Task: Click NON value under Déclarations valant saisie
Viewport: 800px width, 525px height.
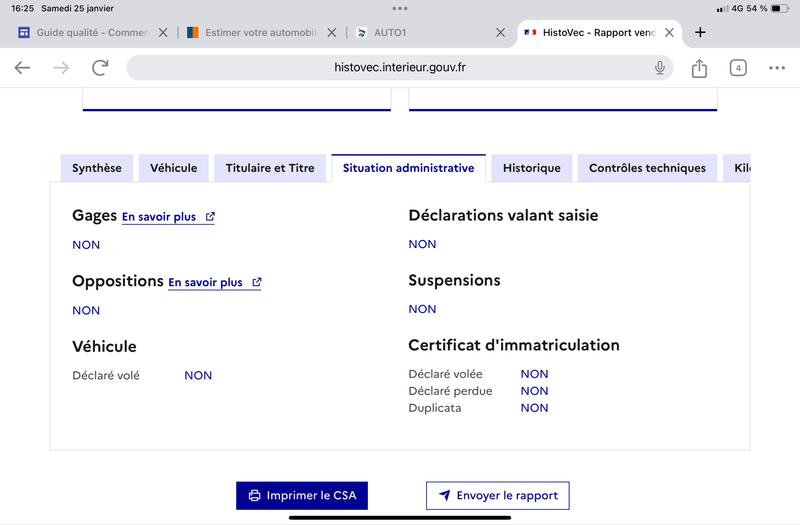Action: (x=422, y=244)
